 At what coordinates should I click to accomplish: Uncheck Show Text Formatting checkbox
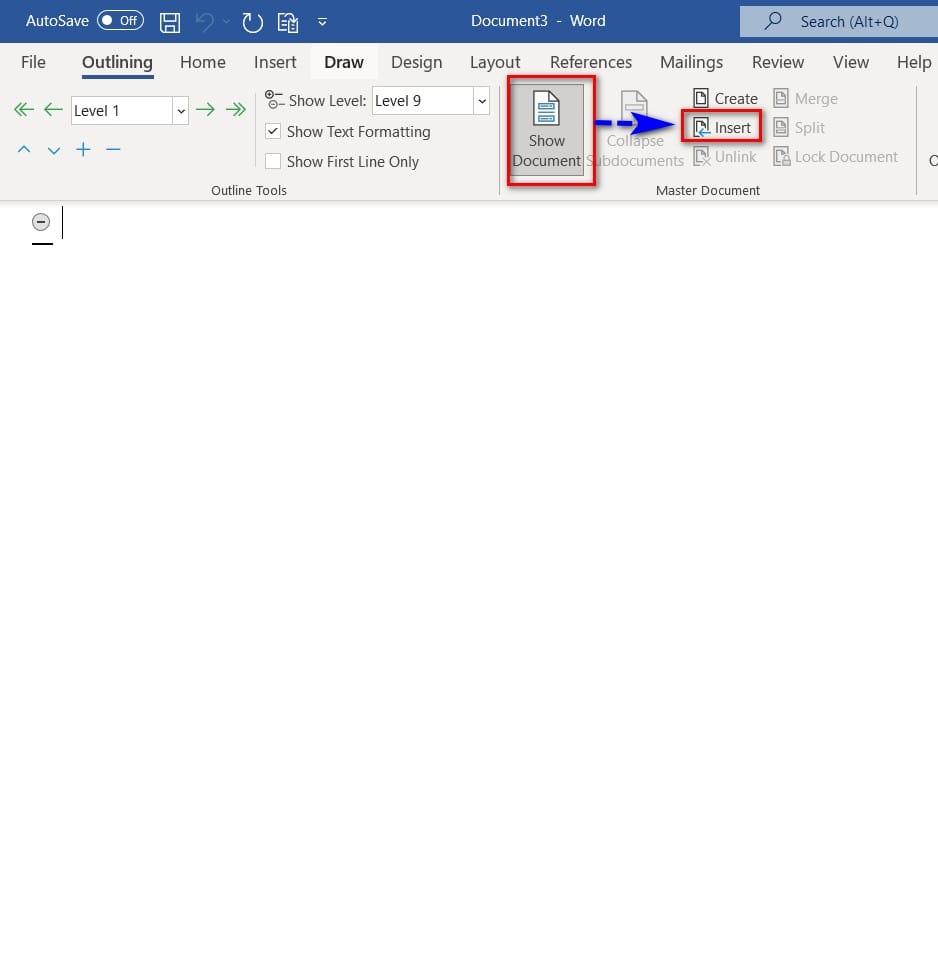[273, 132]
